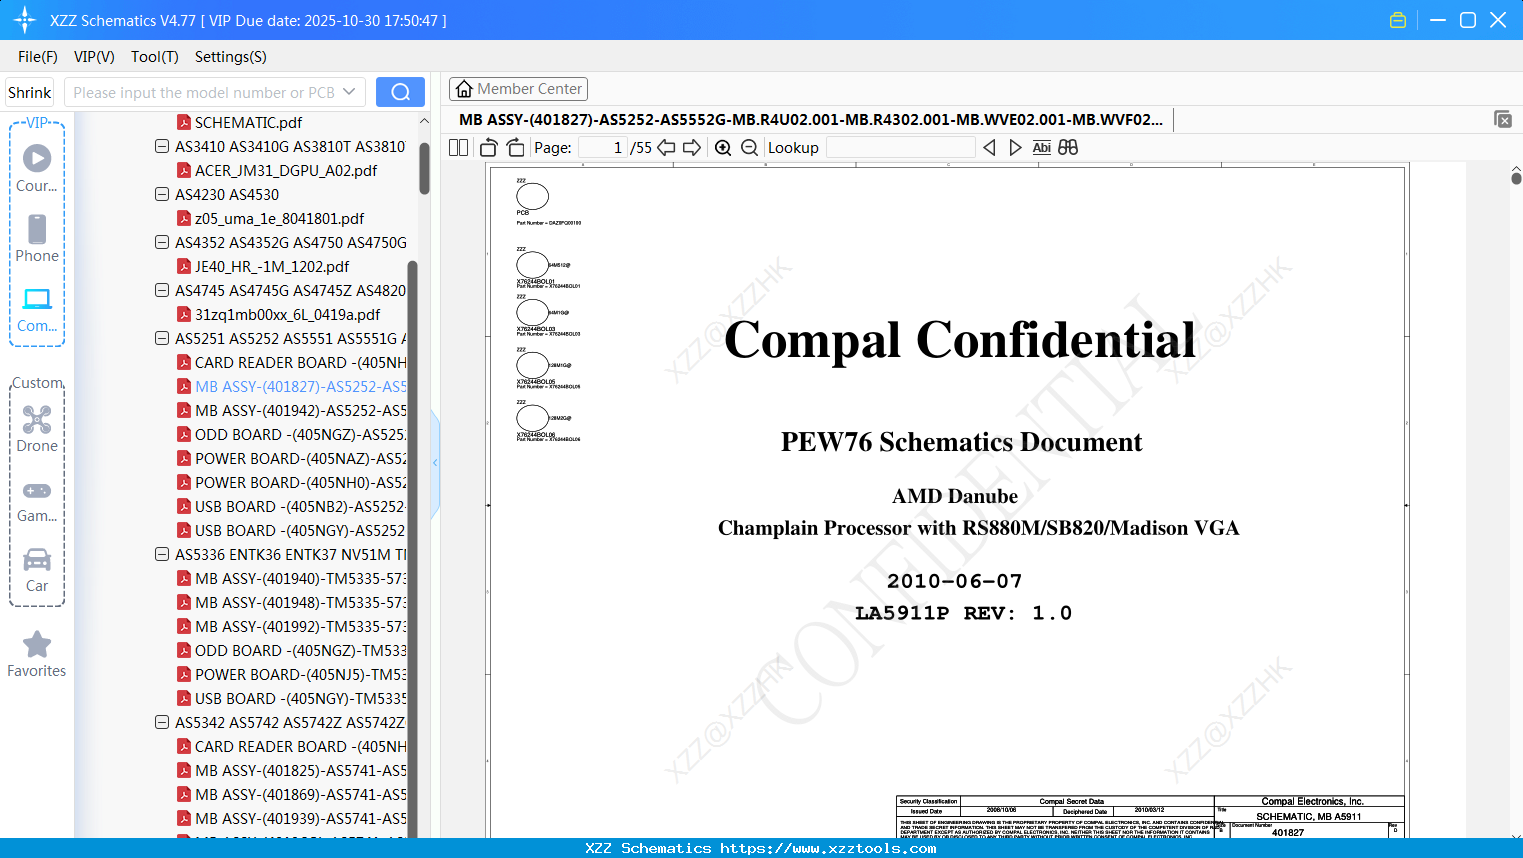Click the blue search button
This screenshot has width=1523, height=858.
tap(400, 92)
